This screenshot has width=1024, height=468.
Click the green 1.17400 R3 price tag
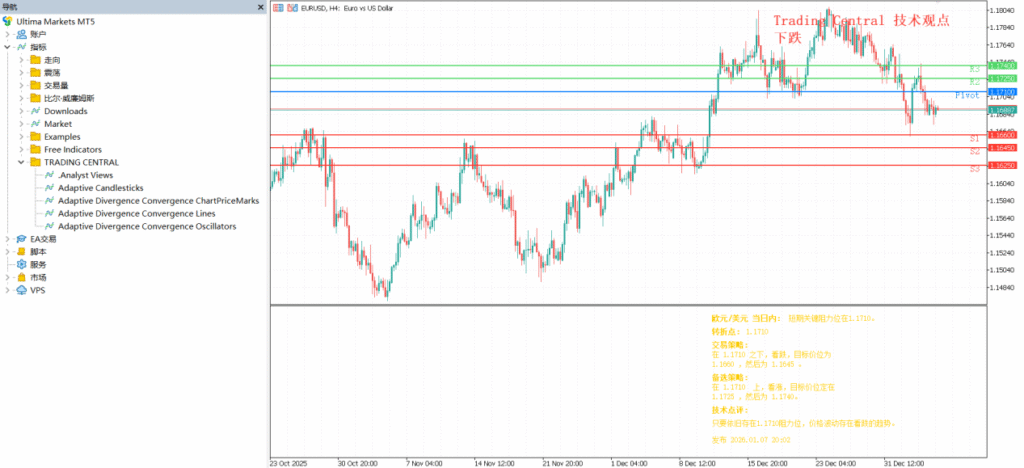click(1001, 66)
